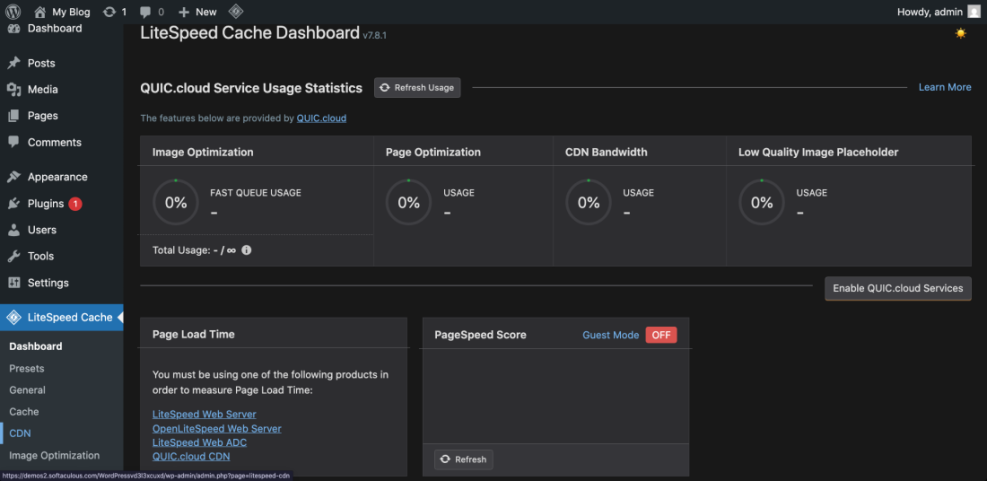Open QUIC.cloud link in features description
Screen dimensions: 987x481
pos(322,118)
